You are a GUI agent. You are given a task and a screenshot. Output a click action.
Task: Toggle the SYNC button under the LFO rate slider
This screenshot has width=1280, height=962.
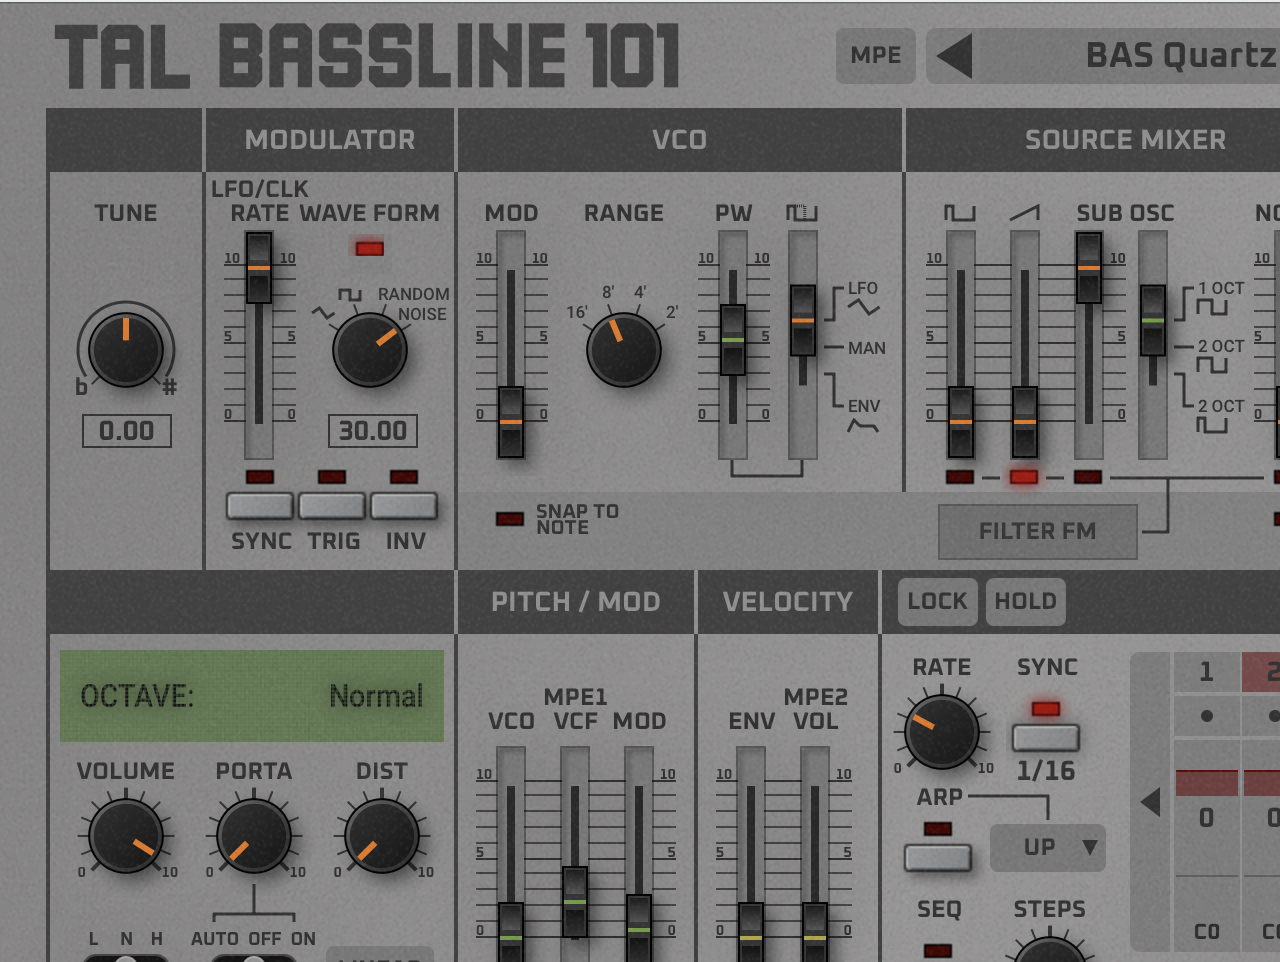(260, 506)
